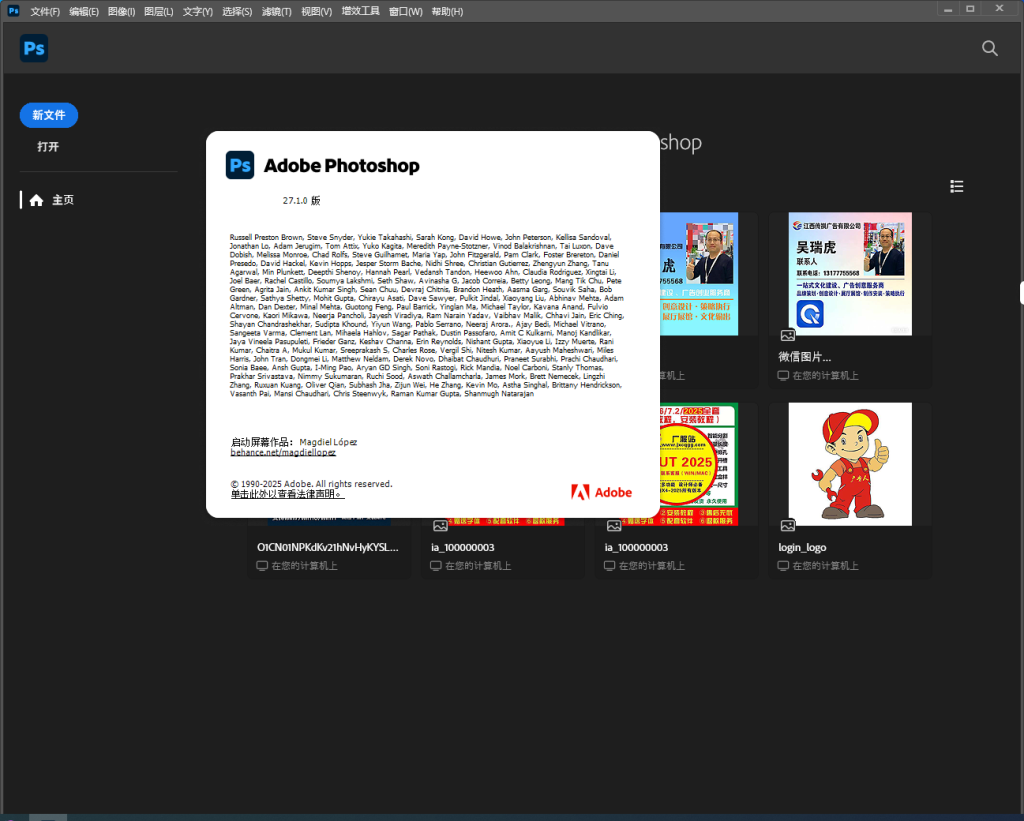Click the 打开 button
Image resolution: width=1024 pixels, height=821 pixels.
[x=48, y=146]
